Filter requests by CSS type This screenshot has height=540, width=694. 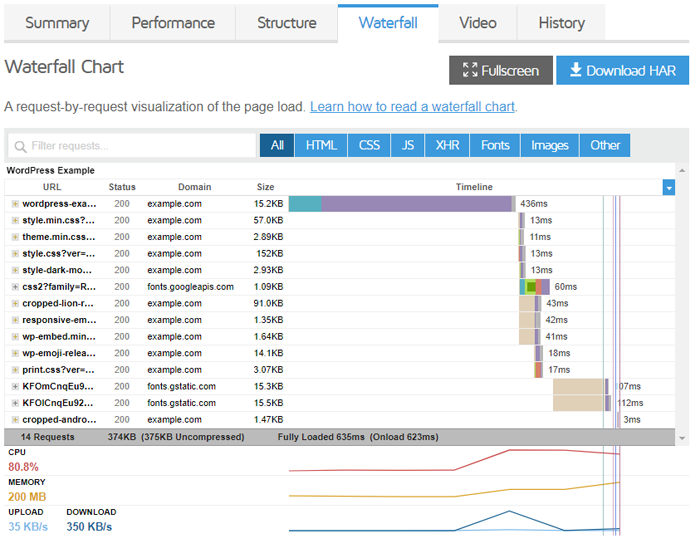click(369, 145)
